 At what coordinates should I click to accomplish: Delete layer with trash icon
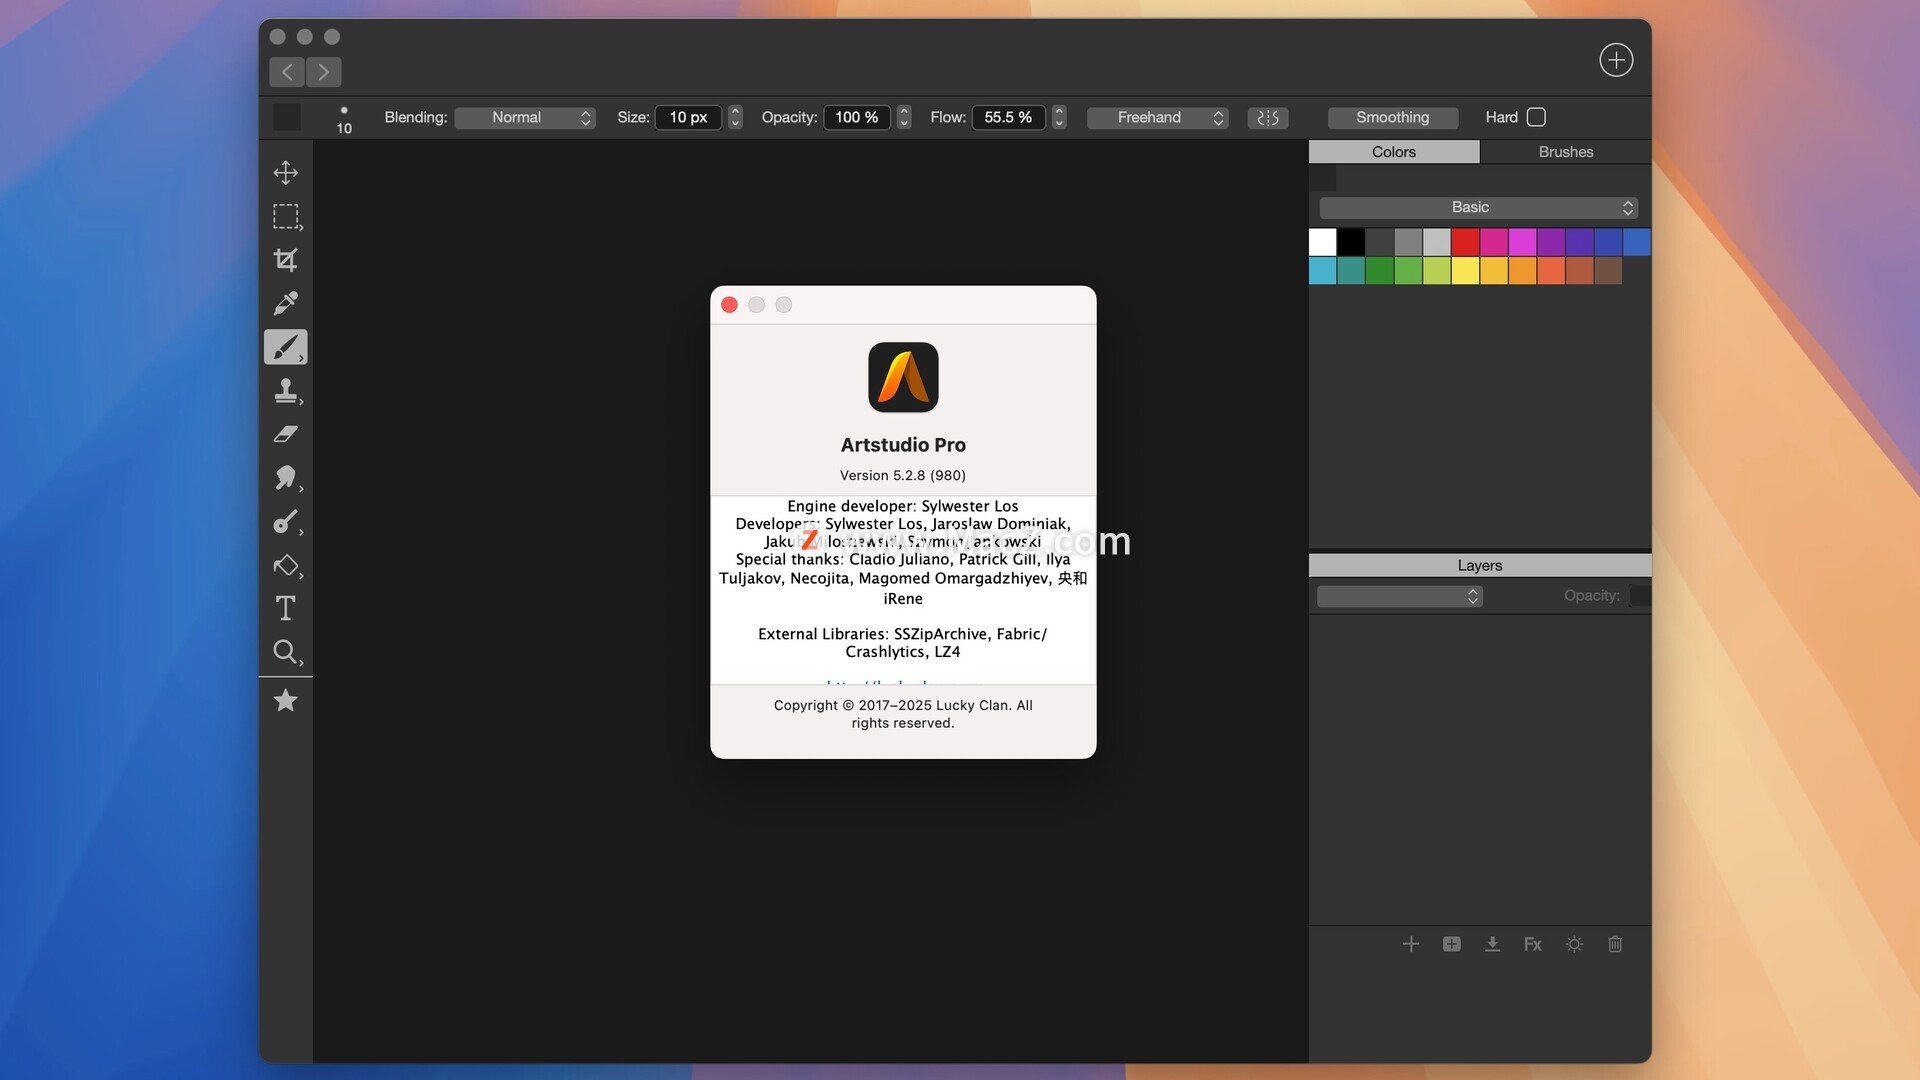(x=1615, y=944)
